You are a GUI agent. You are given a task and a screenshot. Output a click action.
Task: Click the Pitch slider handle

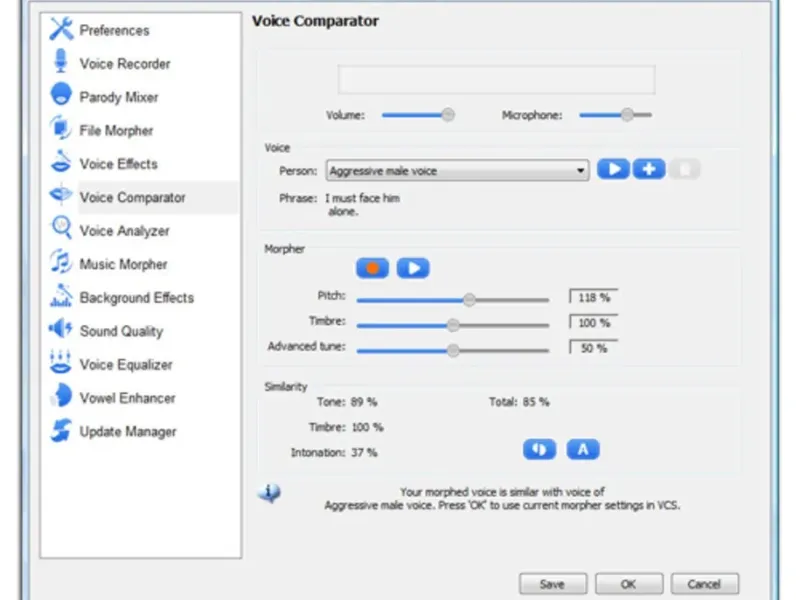pos(469,300)
